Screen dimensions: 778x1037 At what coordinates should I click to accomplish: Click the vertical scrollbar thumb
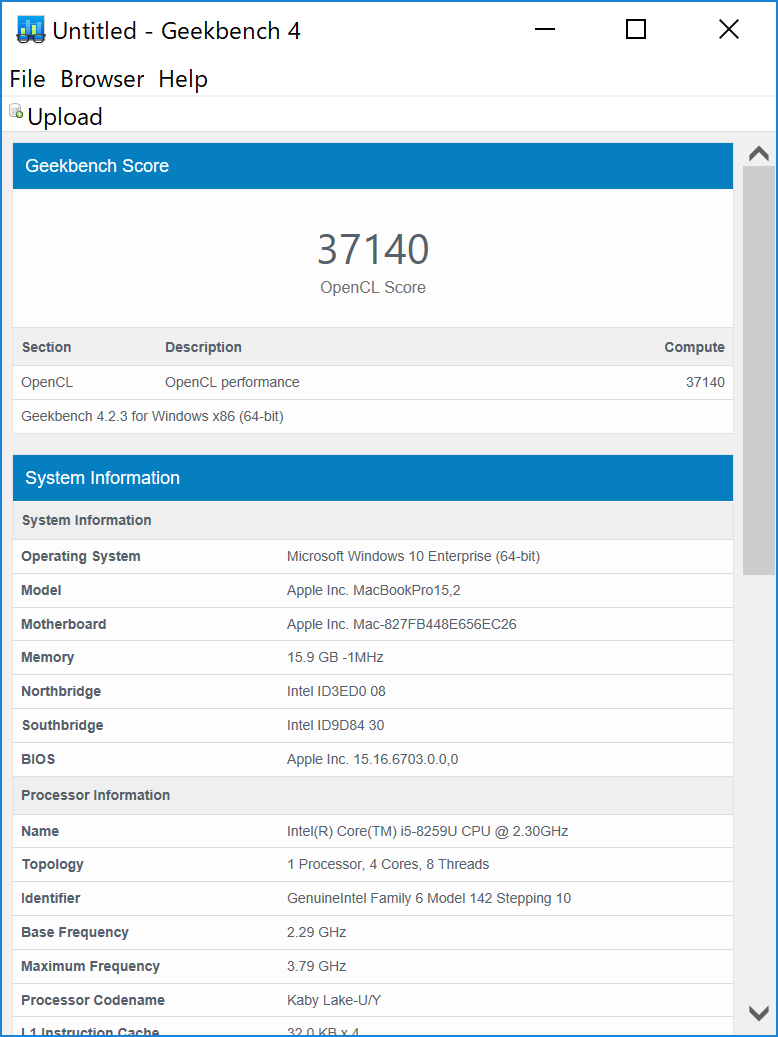[x=758, y=370]
